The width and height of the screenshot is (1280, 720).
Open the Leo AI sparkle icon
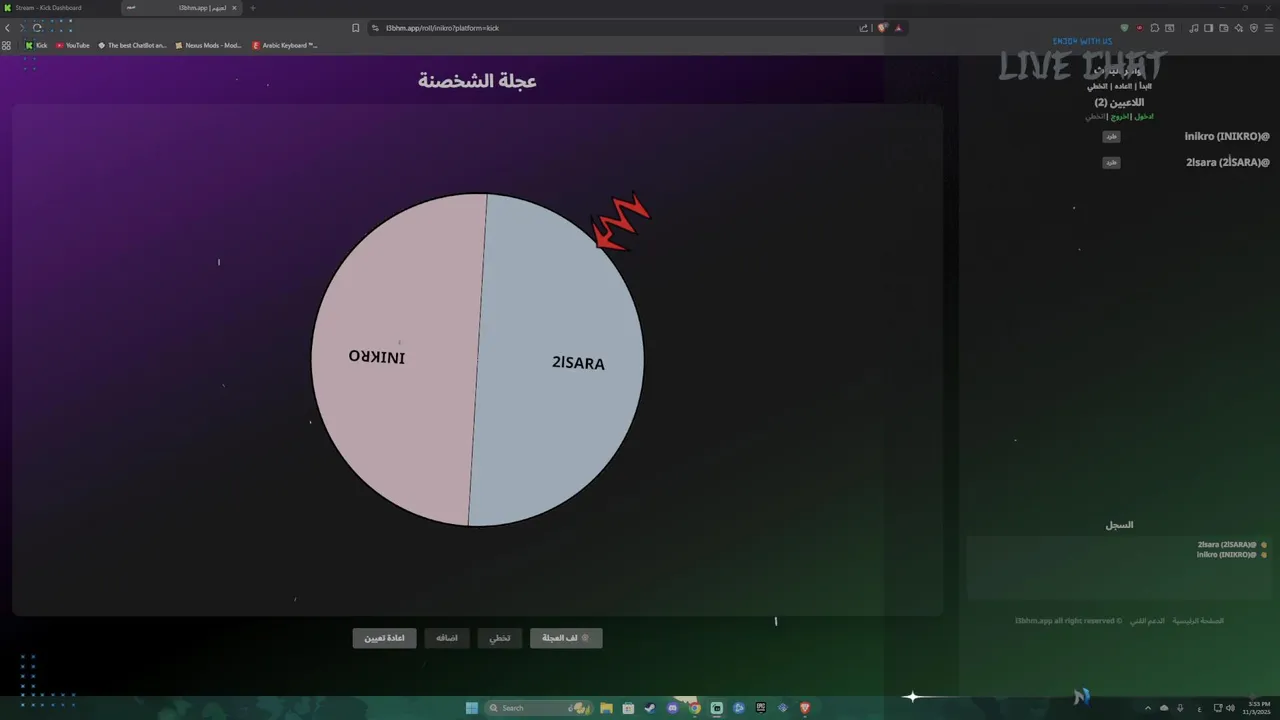(1239, 28)
